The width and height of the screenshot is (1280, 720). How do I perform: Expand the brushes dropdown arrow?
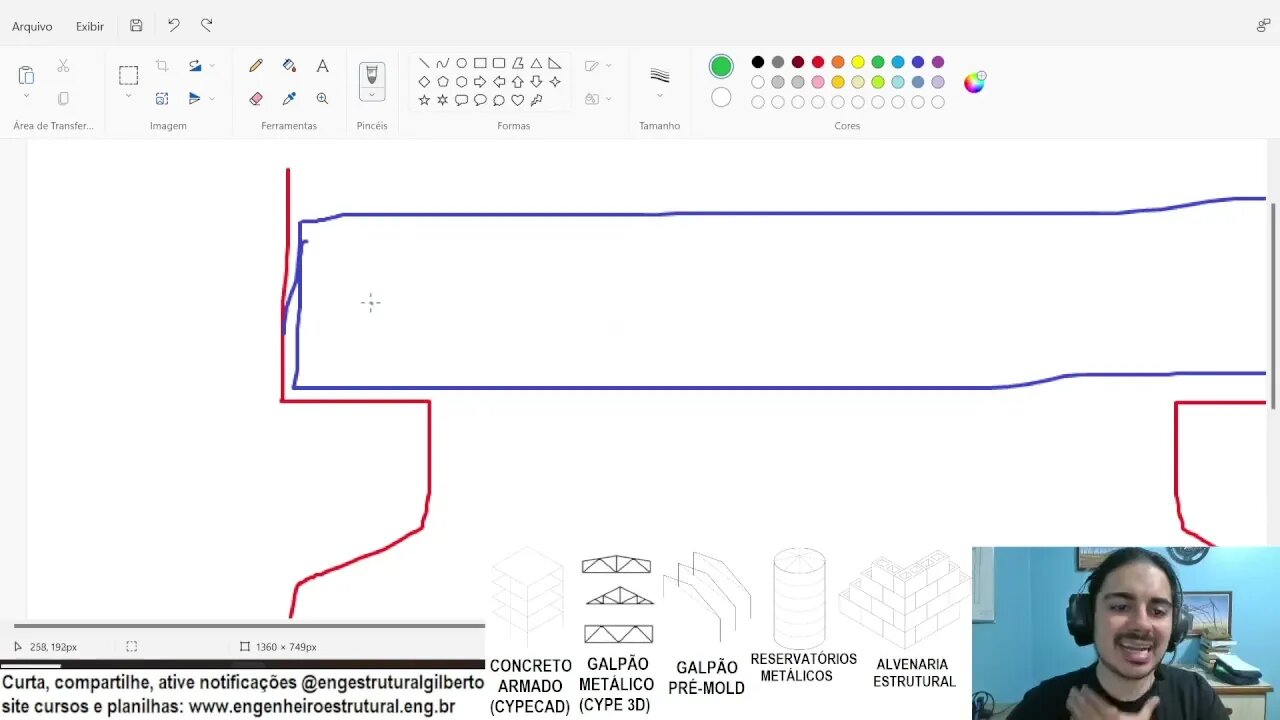point(372,96)
